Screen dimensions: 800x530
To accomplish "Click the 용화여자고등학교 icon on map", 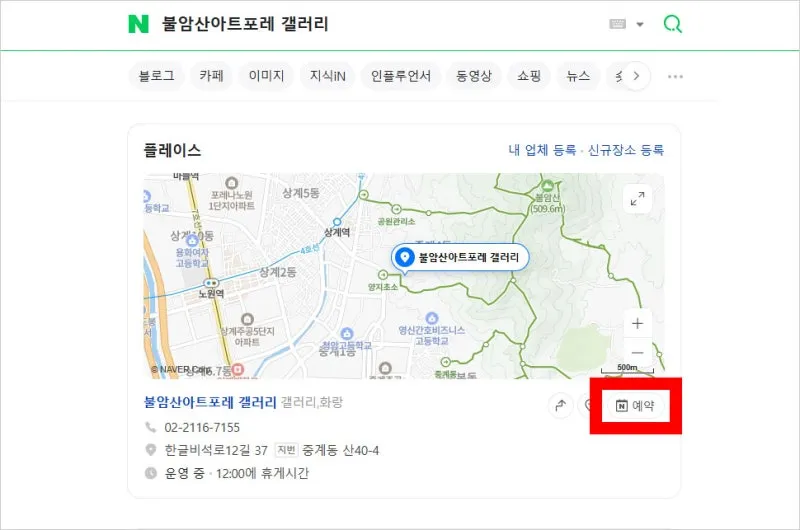I will point(192,240).
